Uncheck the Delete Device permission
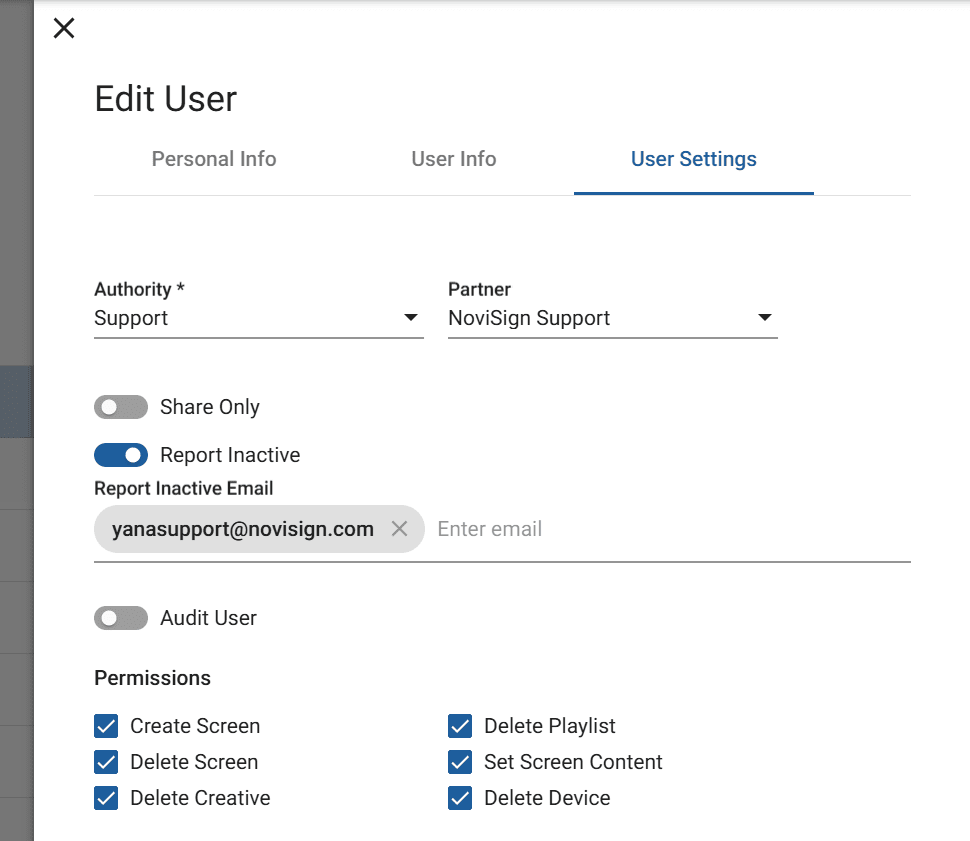Viewport: 970px width, 841px height. tap(460, 798)
